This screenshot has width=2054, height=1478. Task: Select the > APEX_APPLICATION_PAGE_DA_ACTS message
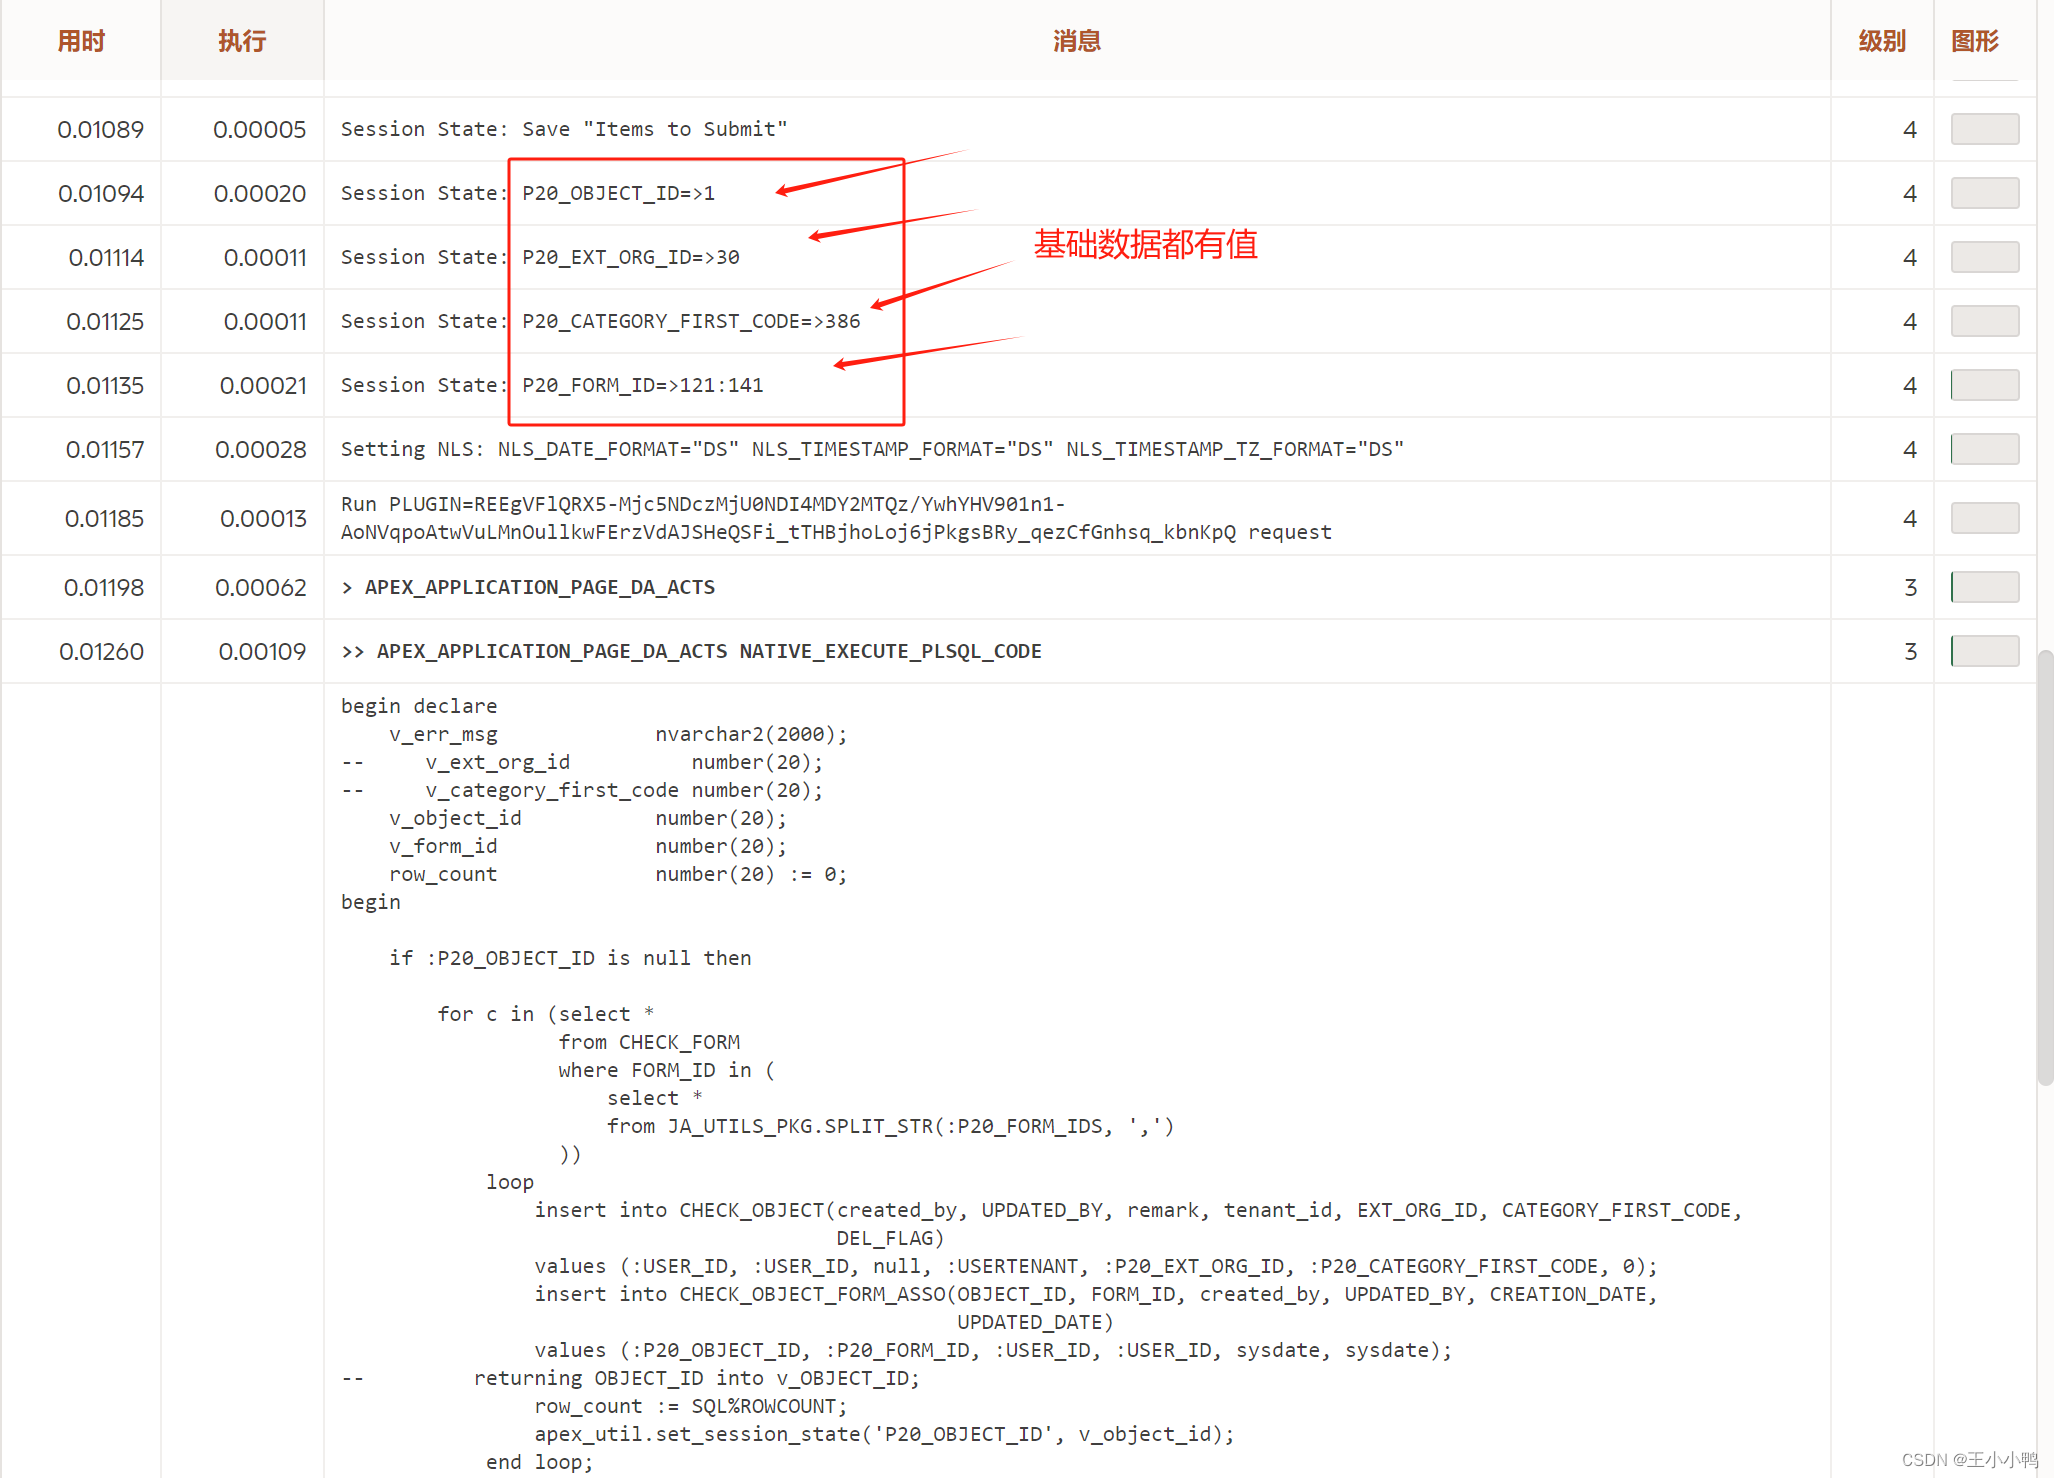coord(528,587)
